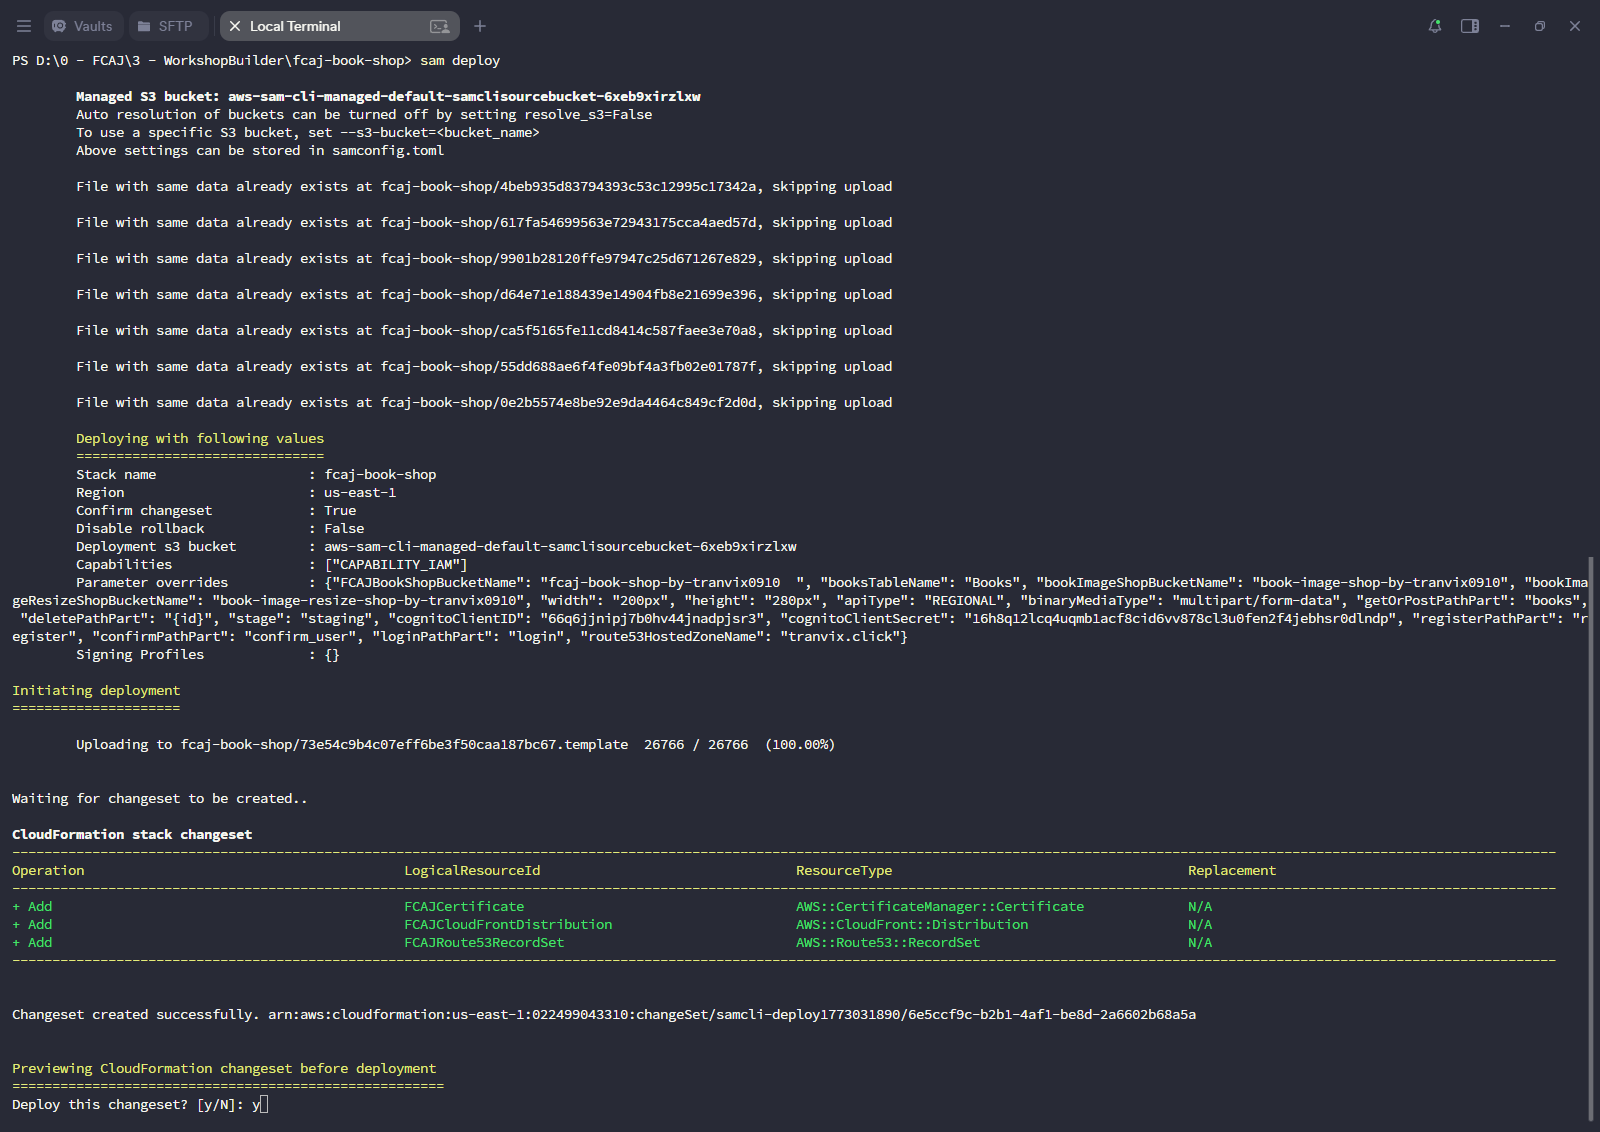Click 'Deploying with following values' heading

click(200, 438)
